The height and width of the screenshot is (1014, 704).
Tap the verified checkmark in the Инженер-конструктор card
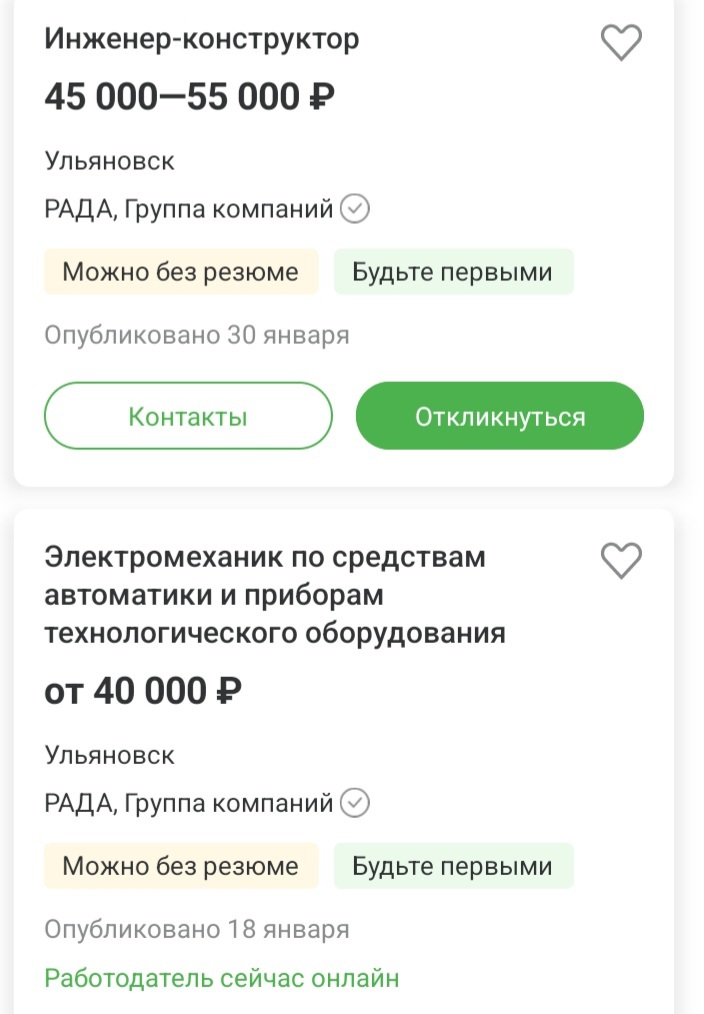coord(355,210)
